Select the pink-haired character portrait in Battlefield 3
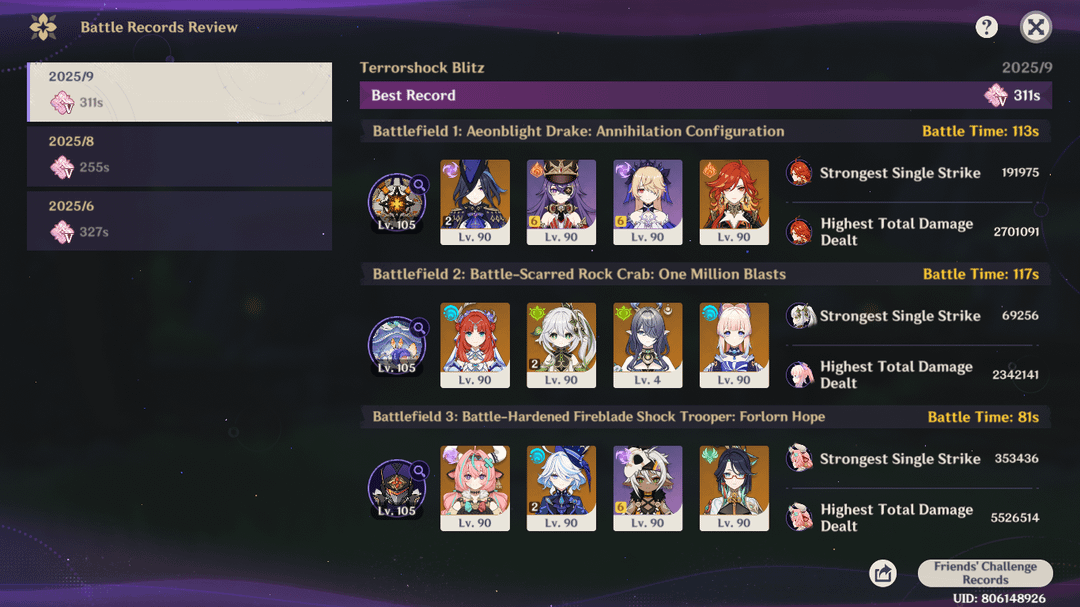The width and height of the screenshot is (1080, 607). tap(475, 488)
